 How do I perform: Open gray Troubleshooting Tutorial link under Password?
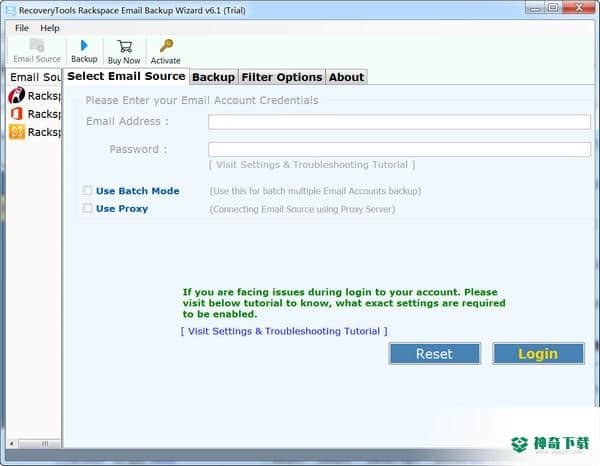[x=312, y=165]
